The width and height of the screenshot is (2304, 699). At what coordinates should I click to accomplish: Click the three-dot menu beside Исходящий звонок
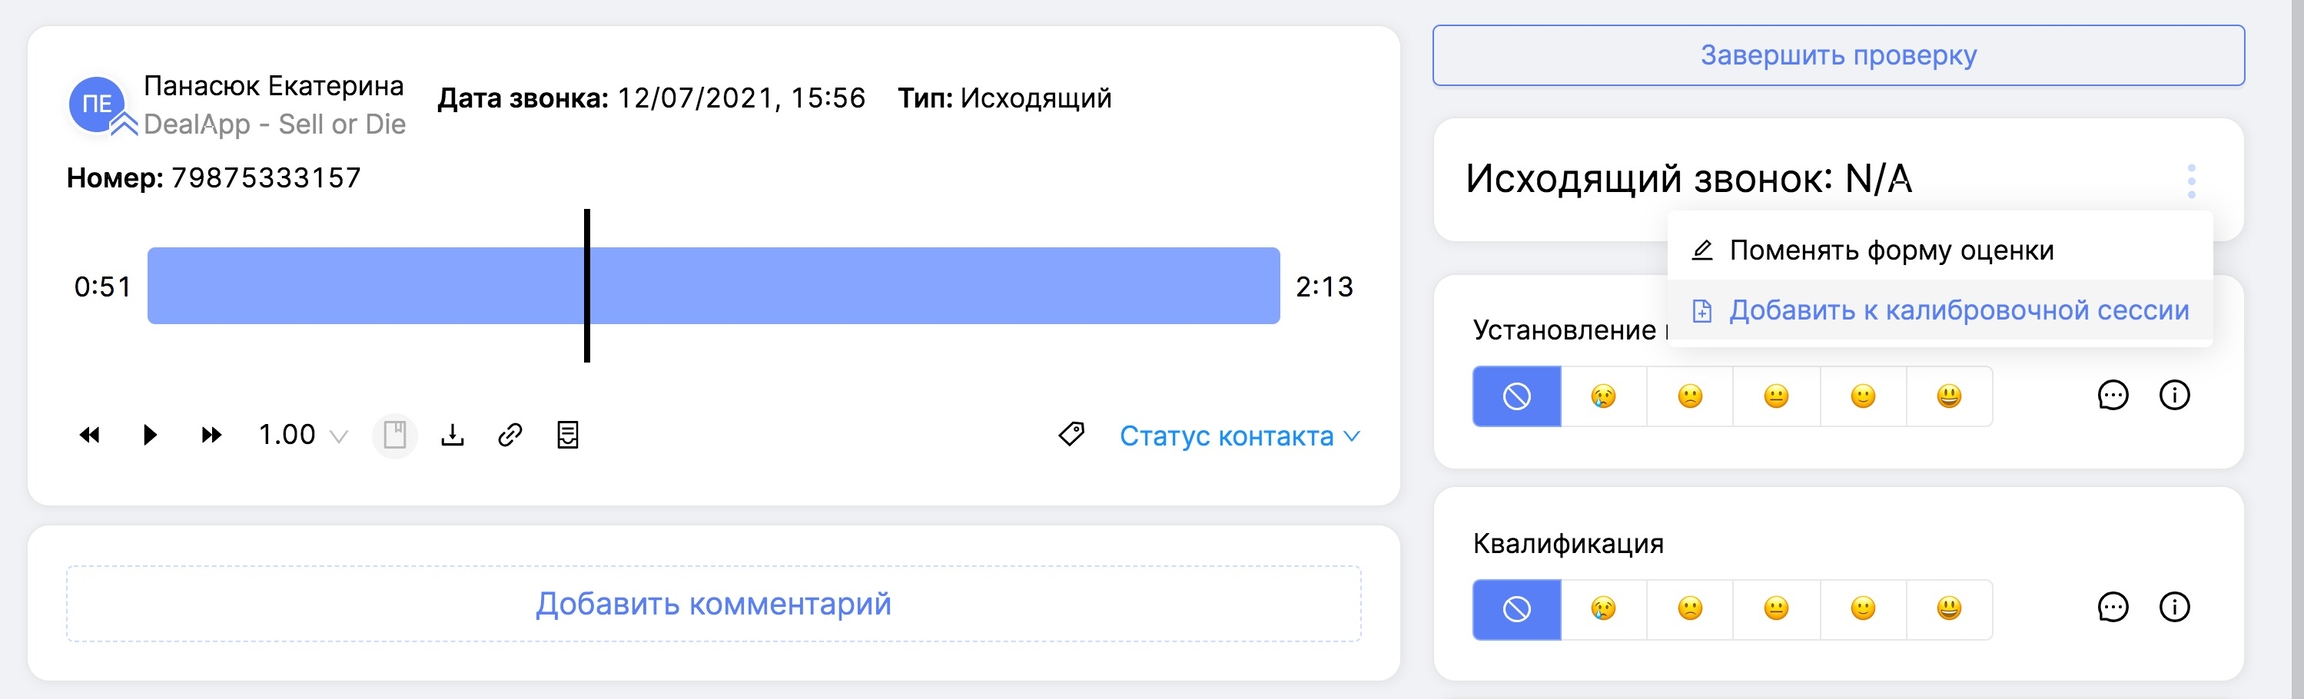point(2191,181)
